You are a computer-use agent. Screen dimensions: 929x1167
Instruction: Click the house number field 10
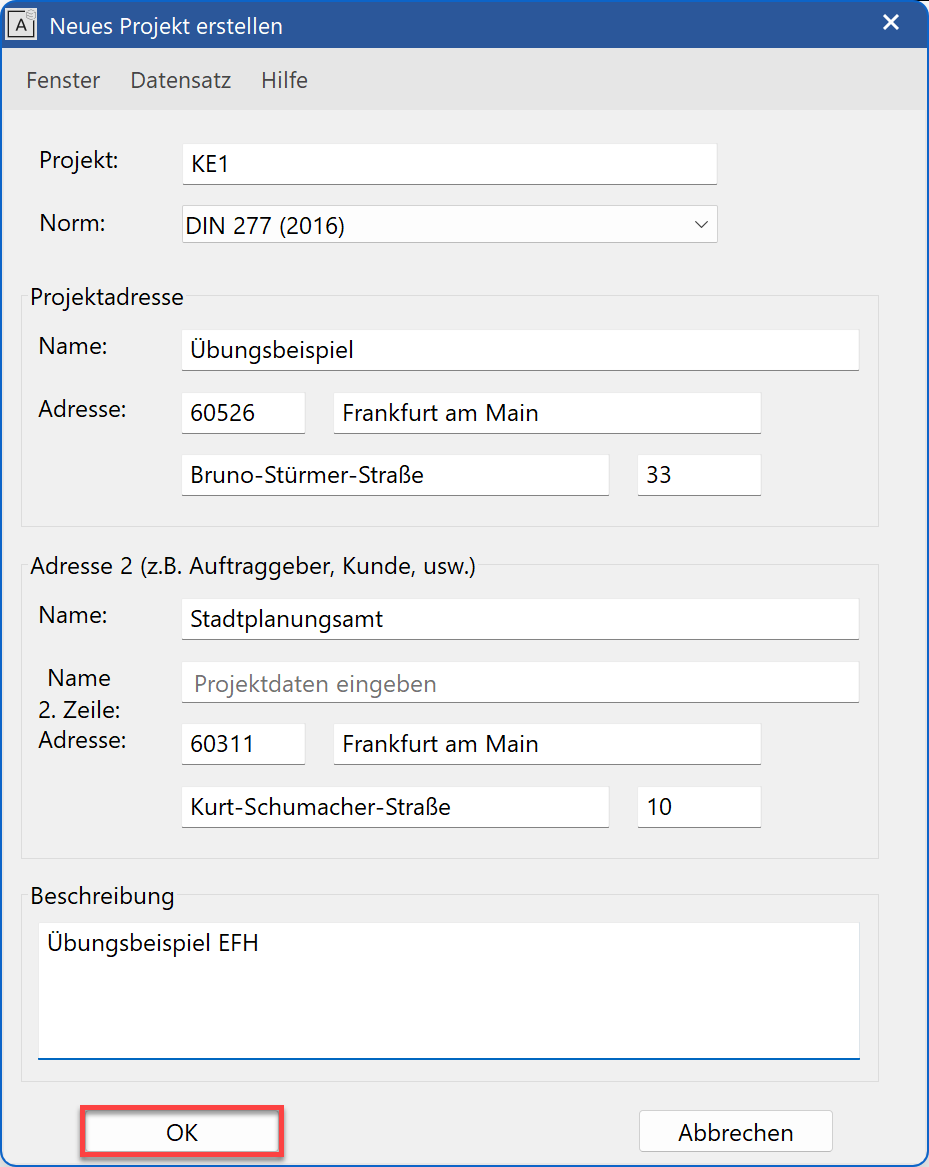pyautogui.click(x=699, y=807)
